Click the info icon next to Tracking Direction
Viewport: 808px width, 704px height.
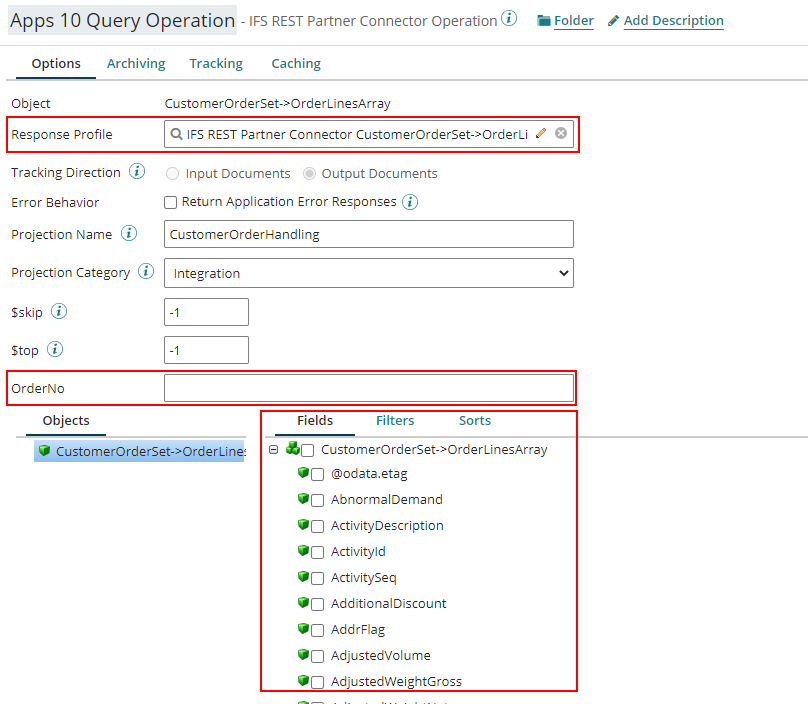(136, 172)
